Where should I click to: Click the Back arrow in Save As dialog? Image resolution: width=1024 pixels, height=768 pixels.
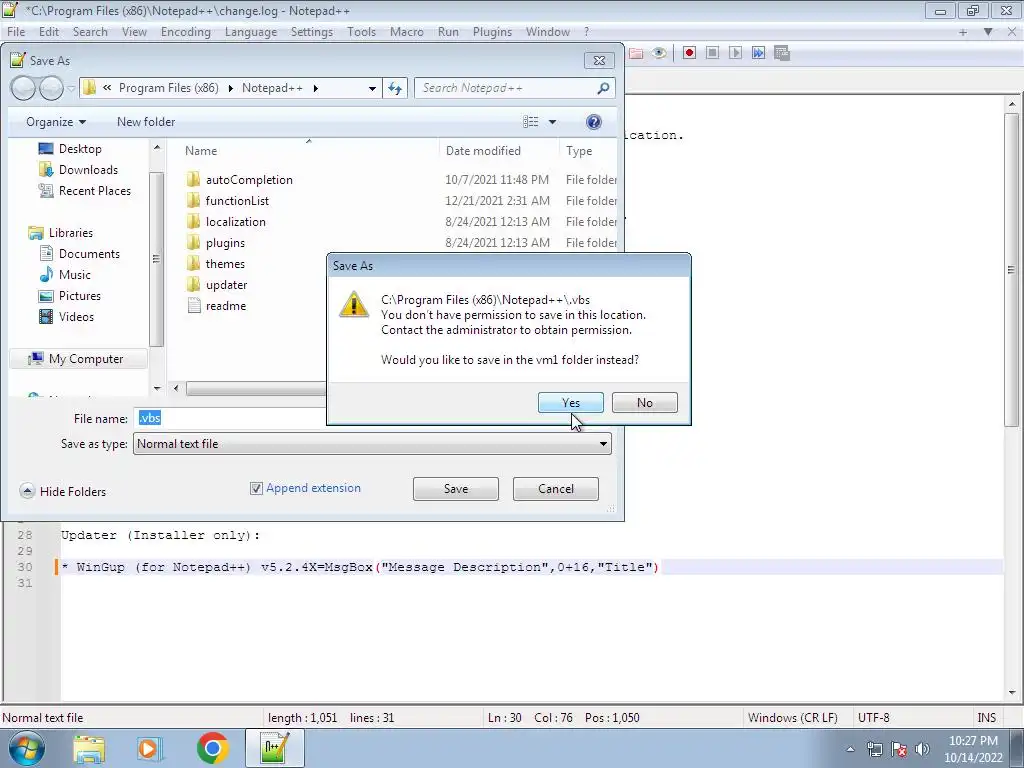tap(23, 88)
